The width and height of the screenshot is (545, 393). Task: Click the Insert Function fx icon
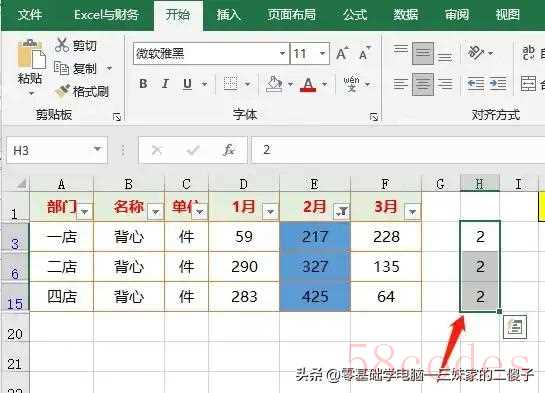(x=228, y=150)
